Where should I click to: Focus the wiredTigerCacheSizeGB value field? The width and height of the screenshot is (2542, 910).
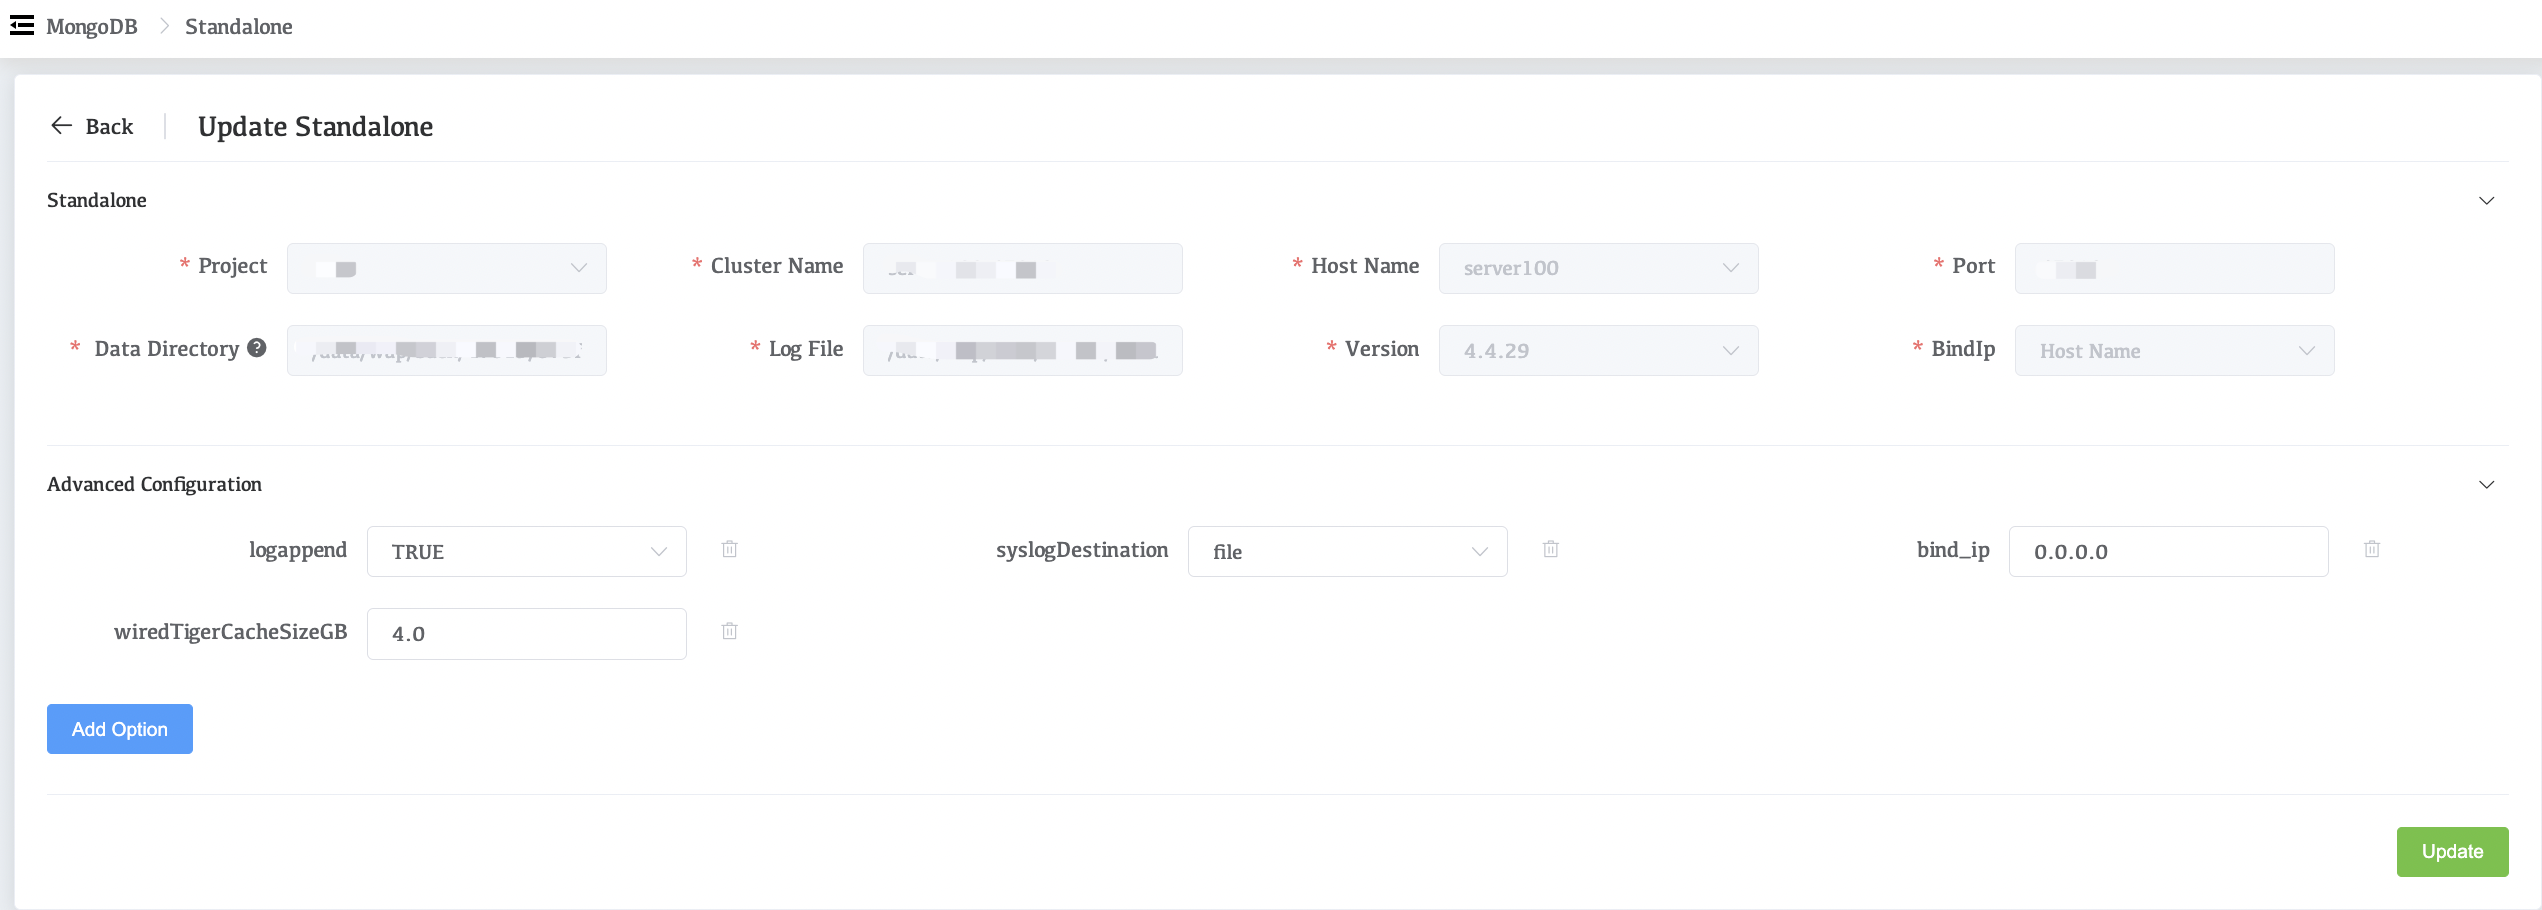(x=526, y=634)
